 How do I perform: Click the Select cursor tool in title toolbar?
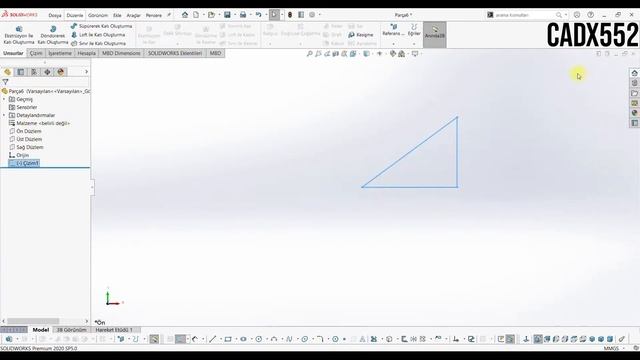click(x=274, y=15)
